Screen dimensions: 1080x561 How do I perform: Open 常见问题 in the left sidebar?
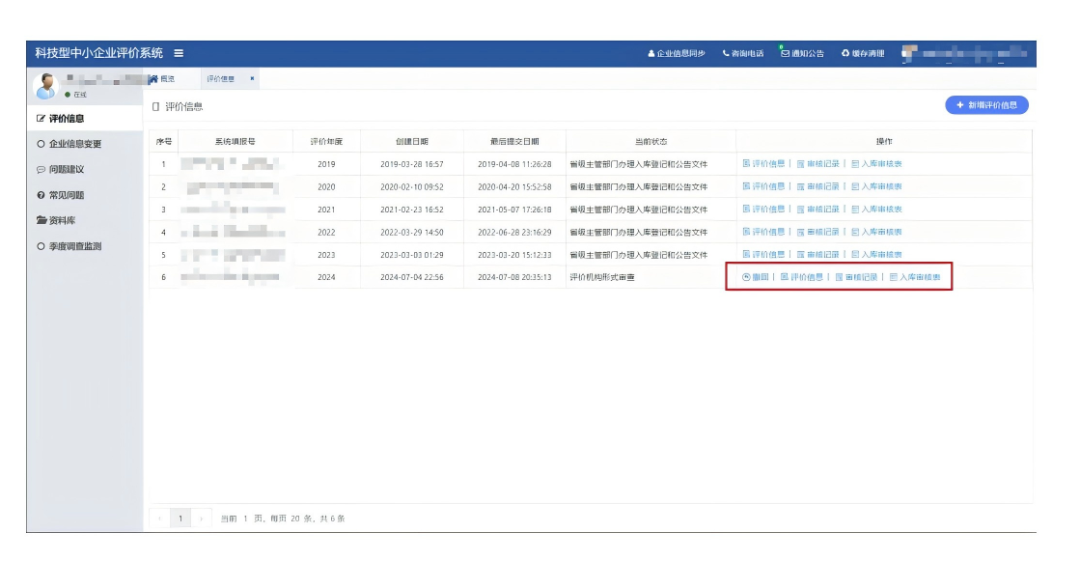66,195
